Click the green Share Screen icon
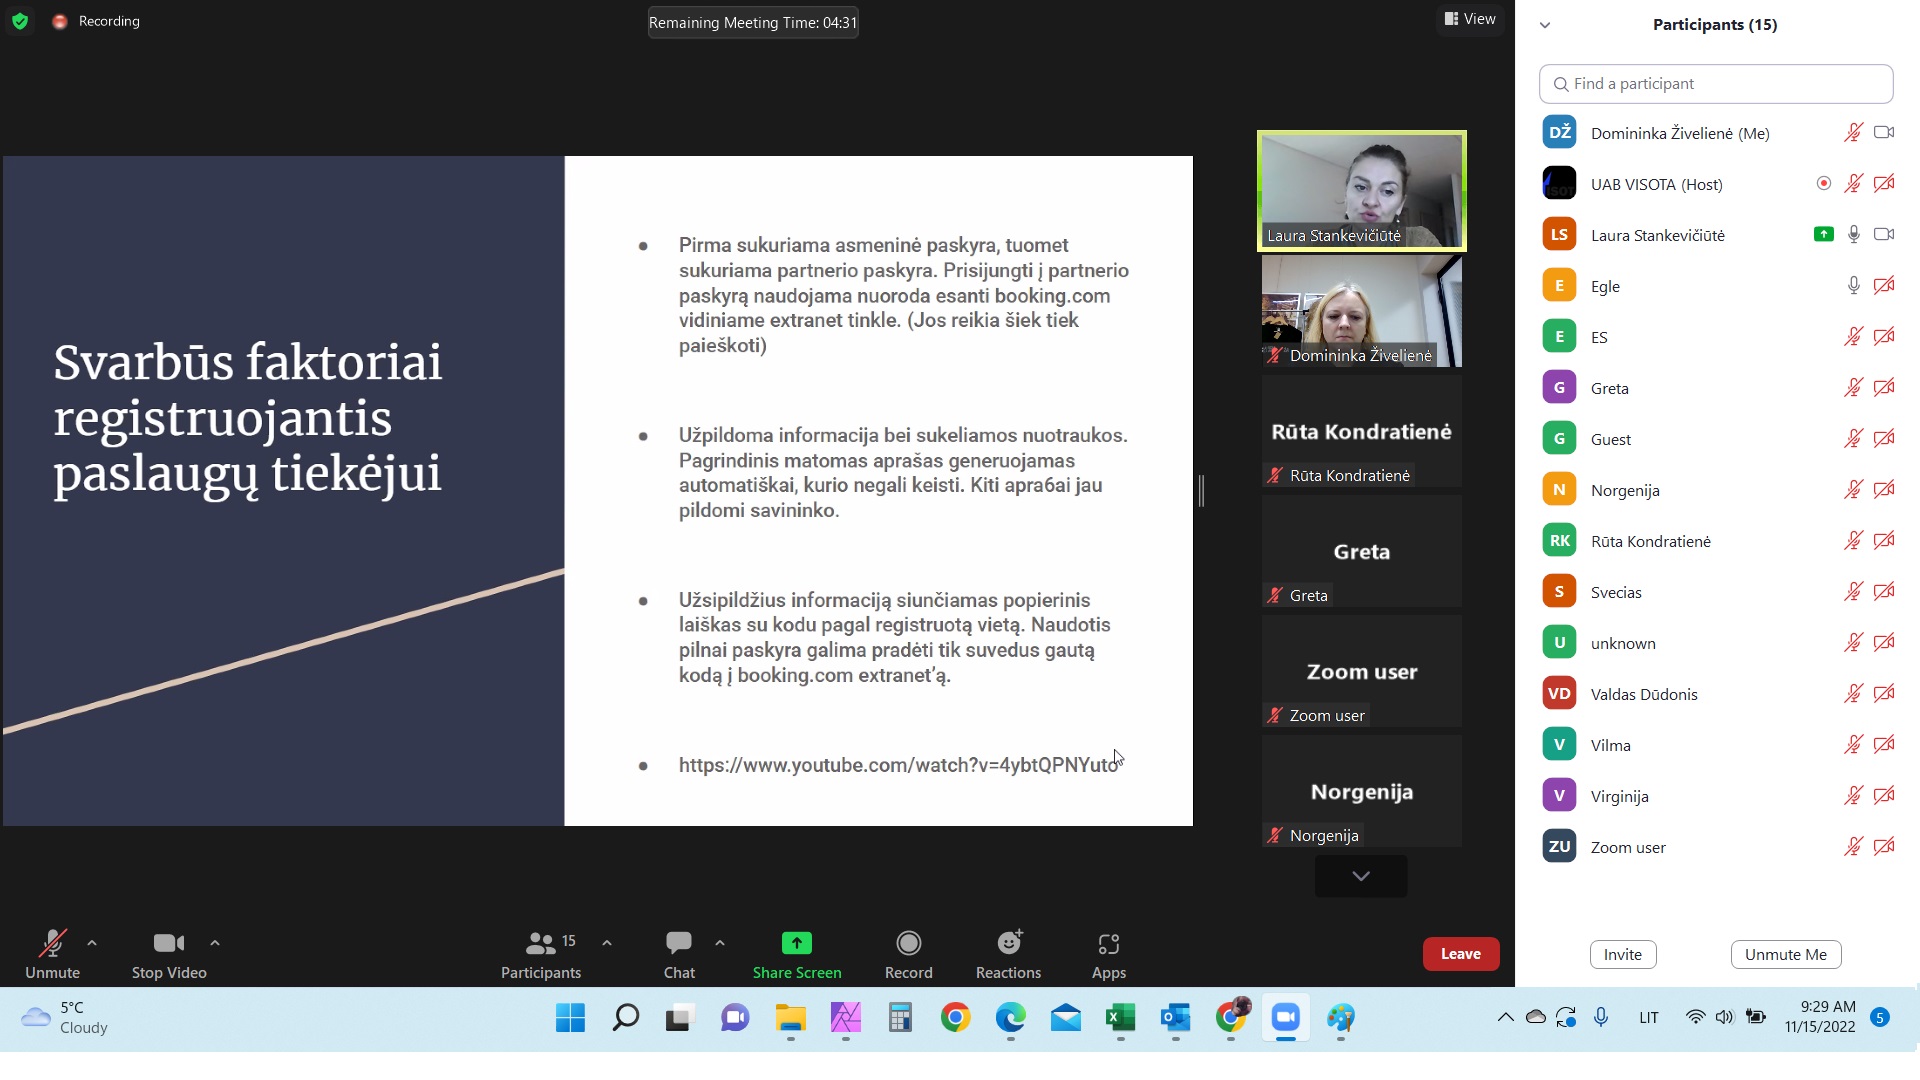Image resolution: width=1920 pixels, height=1080 pixels. coord(796,943)
